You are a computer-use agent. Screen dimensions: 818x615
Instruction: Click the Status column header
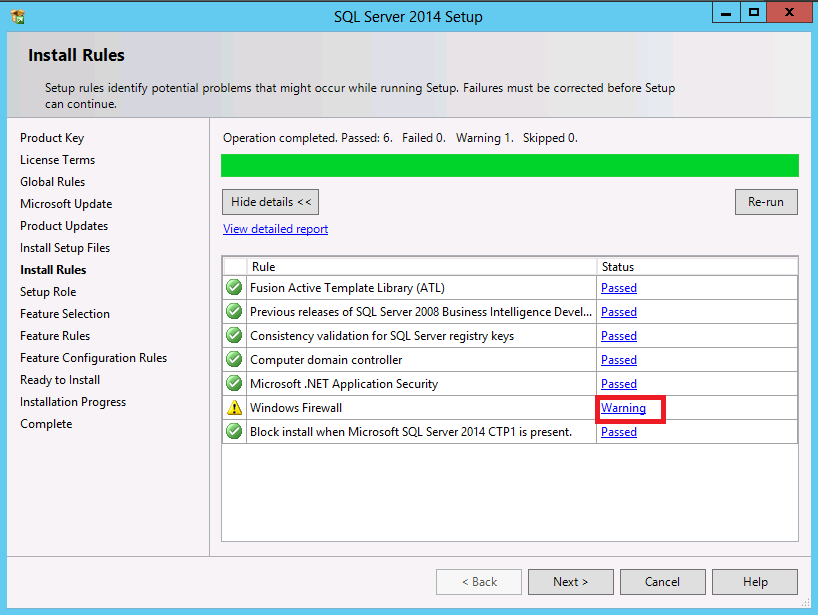697,267
